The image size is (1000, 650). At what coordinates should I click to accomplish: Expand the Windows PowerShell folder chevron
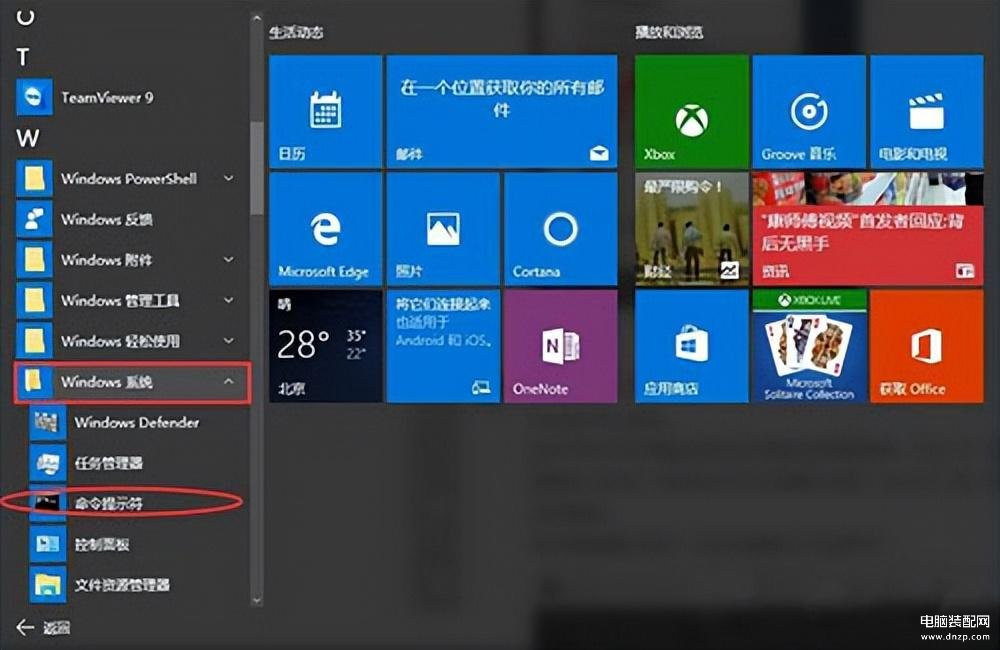tap(228, 179)
